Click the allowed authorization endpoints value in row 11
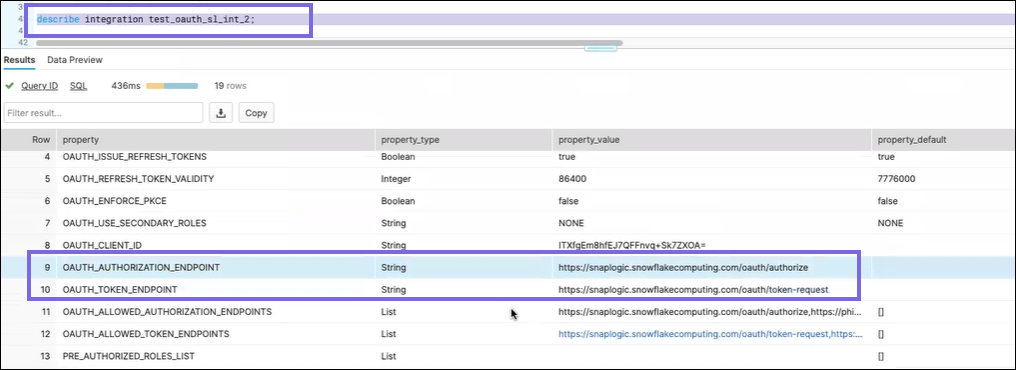 [711, 312]
